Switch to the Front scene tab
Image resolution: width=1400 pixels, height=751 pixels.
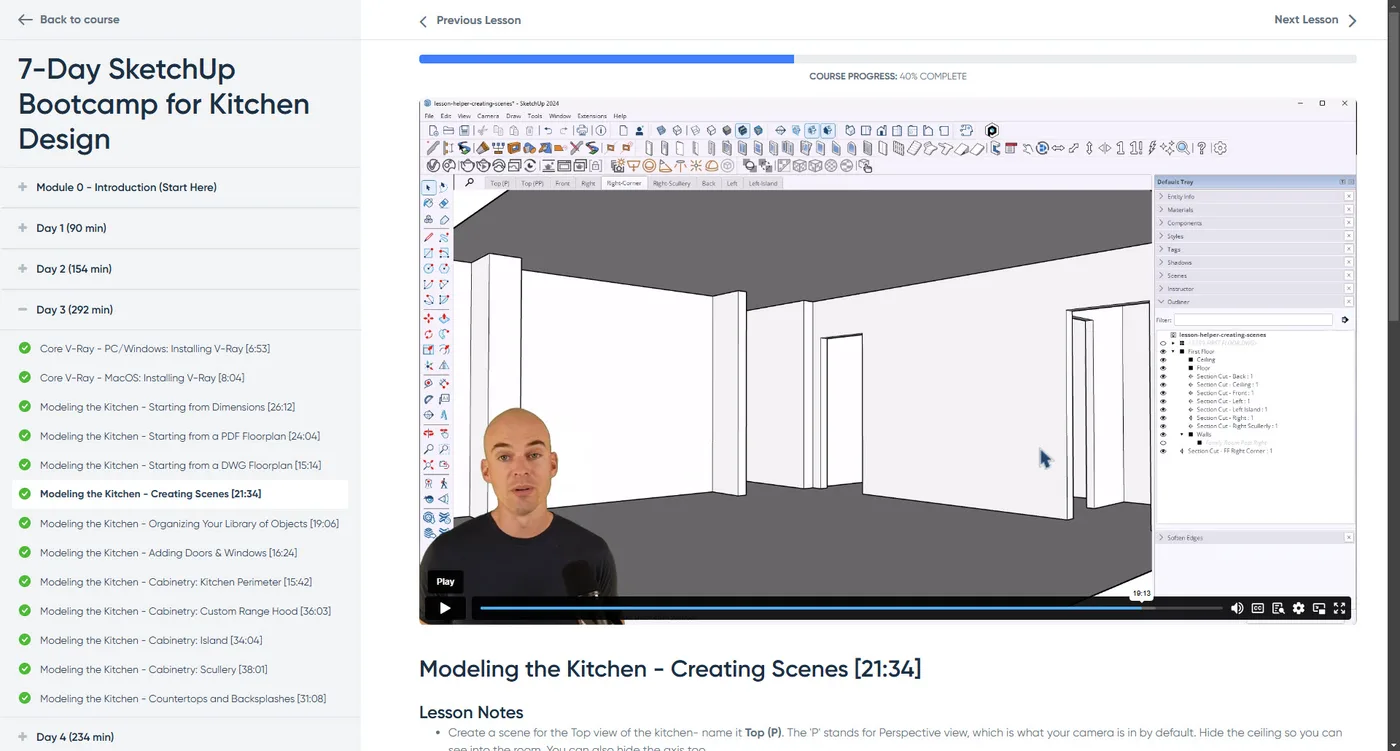pyautogui.click(x=562, y=183)
